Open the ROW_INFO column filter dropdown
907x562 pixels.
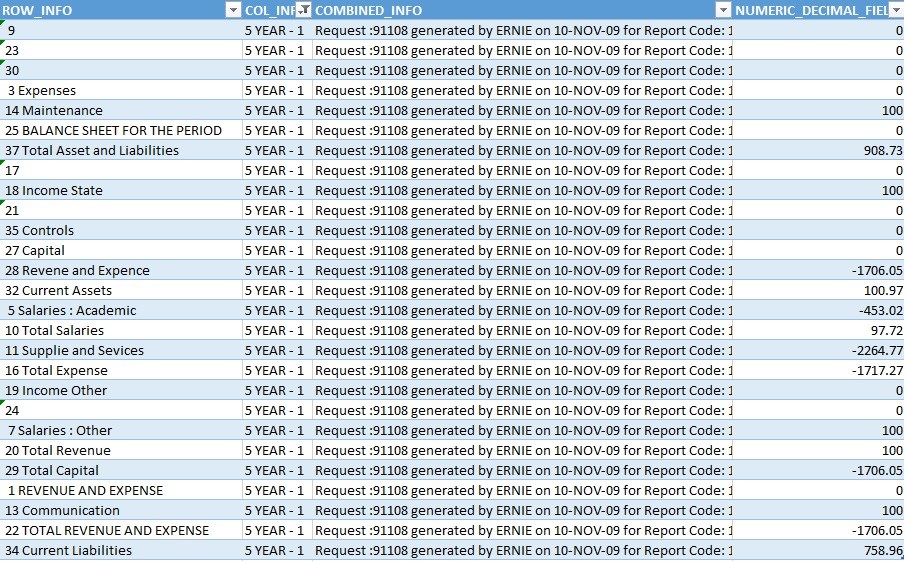point(232,10)
